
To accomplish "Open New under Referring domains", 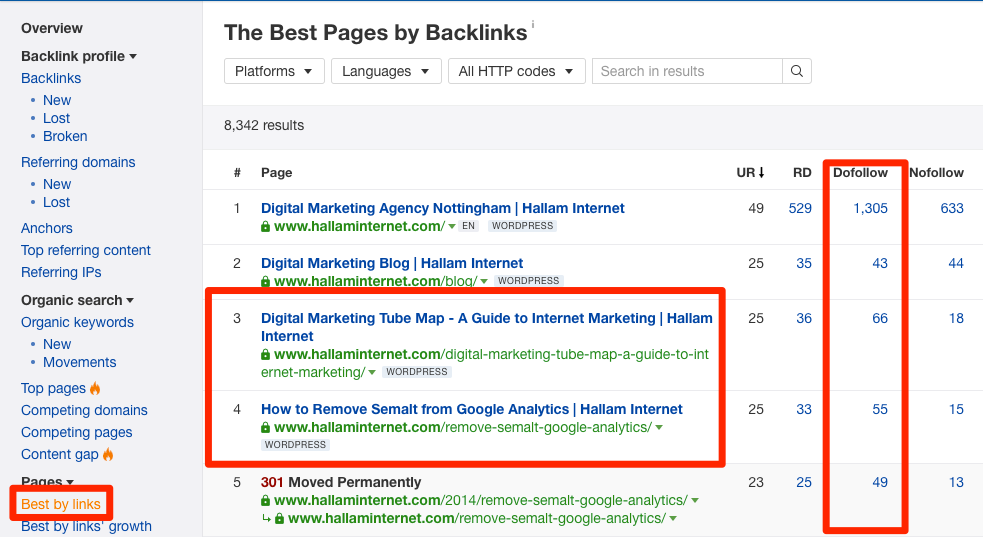I will (57, 184).
